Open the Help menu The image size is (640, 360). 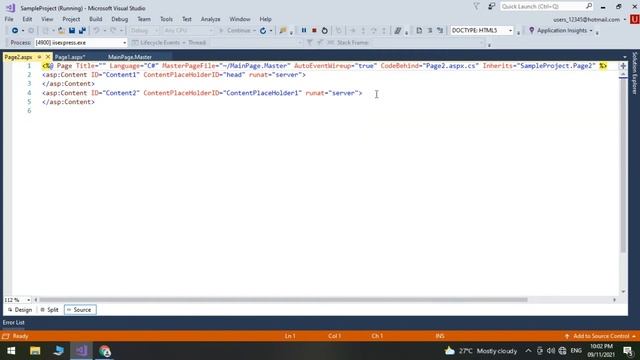(x=265, y=19)
